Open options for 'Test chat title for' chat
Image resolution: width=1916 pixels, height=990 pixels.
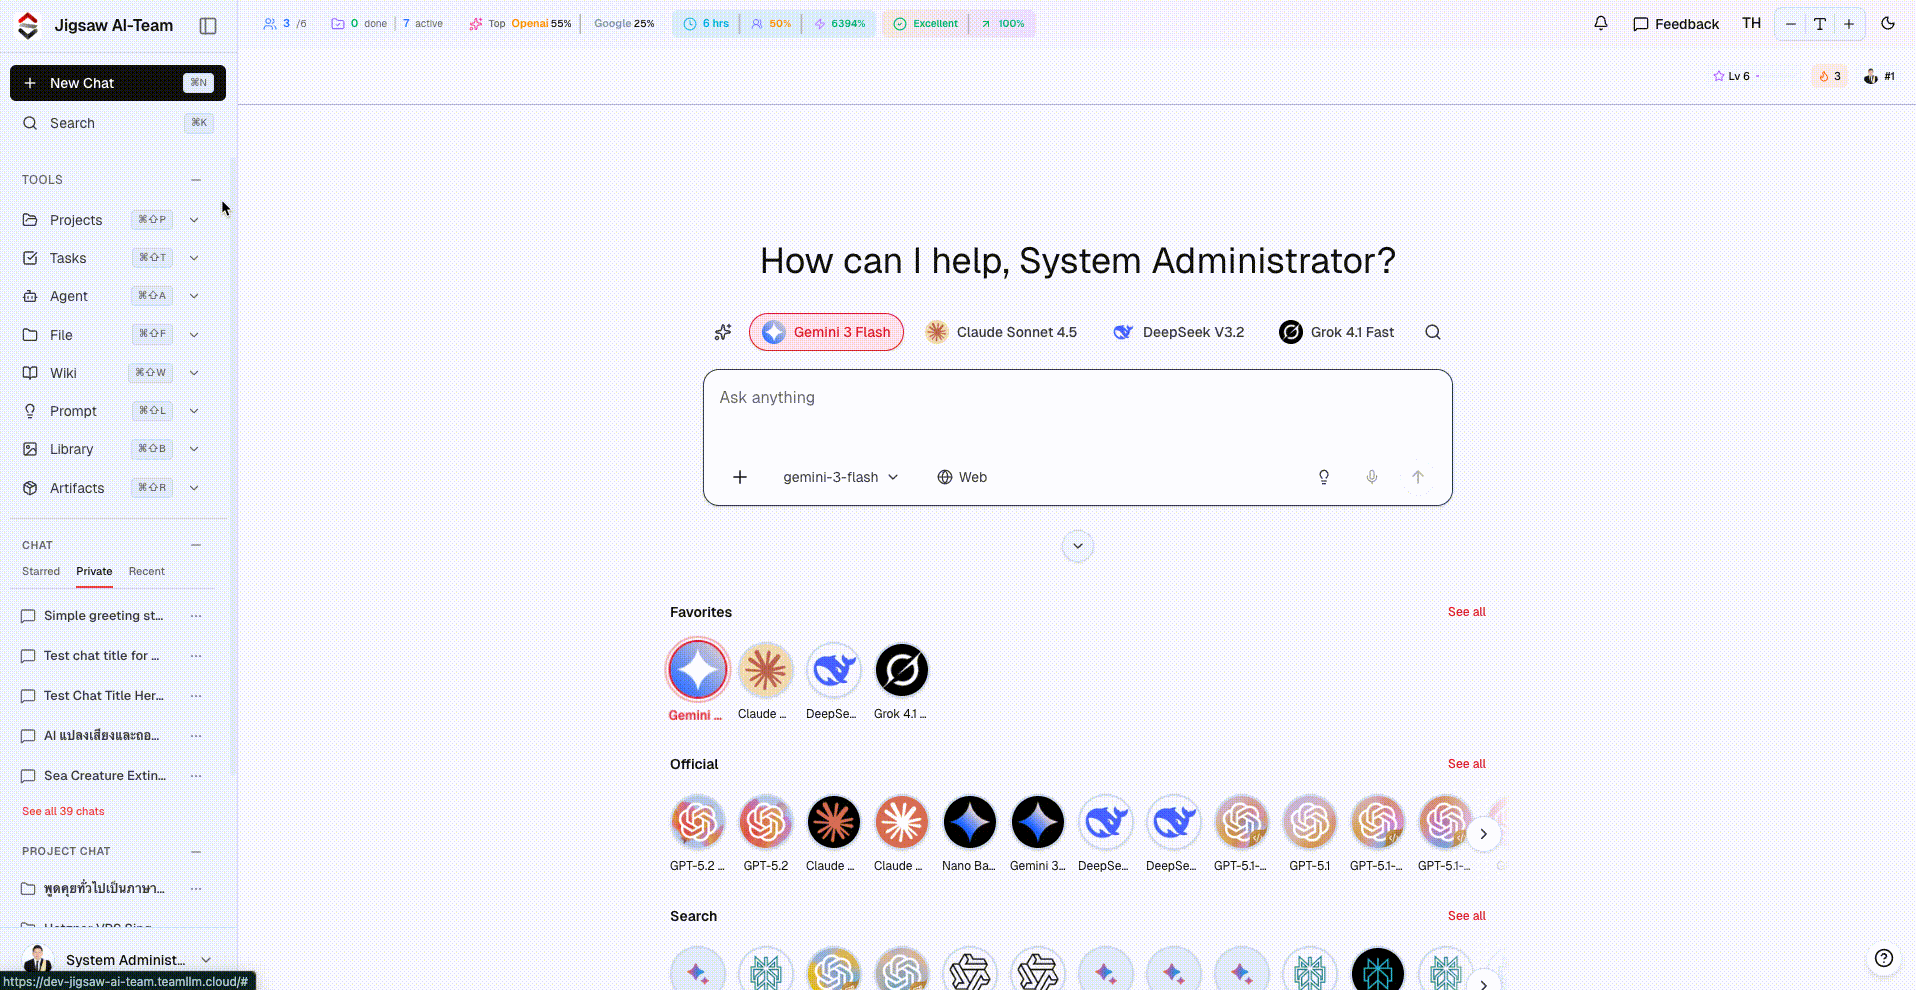pyautogui.click(x=196, y=656)
